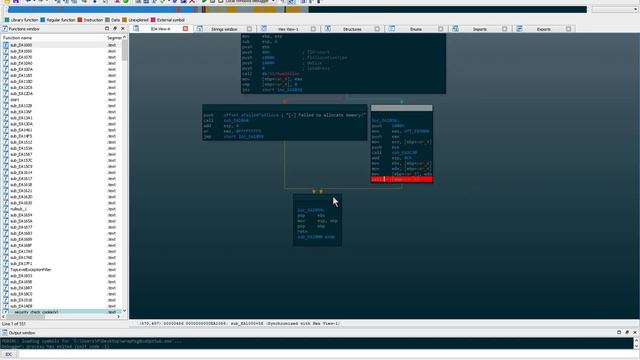
Task: Select the first function row sub_EA1000
Action: pyautogui.click(x=61, y=45)
